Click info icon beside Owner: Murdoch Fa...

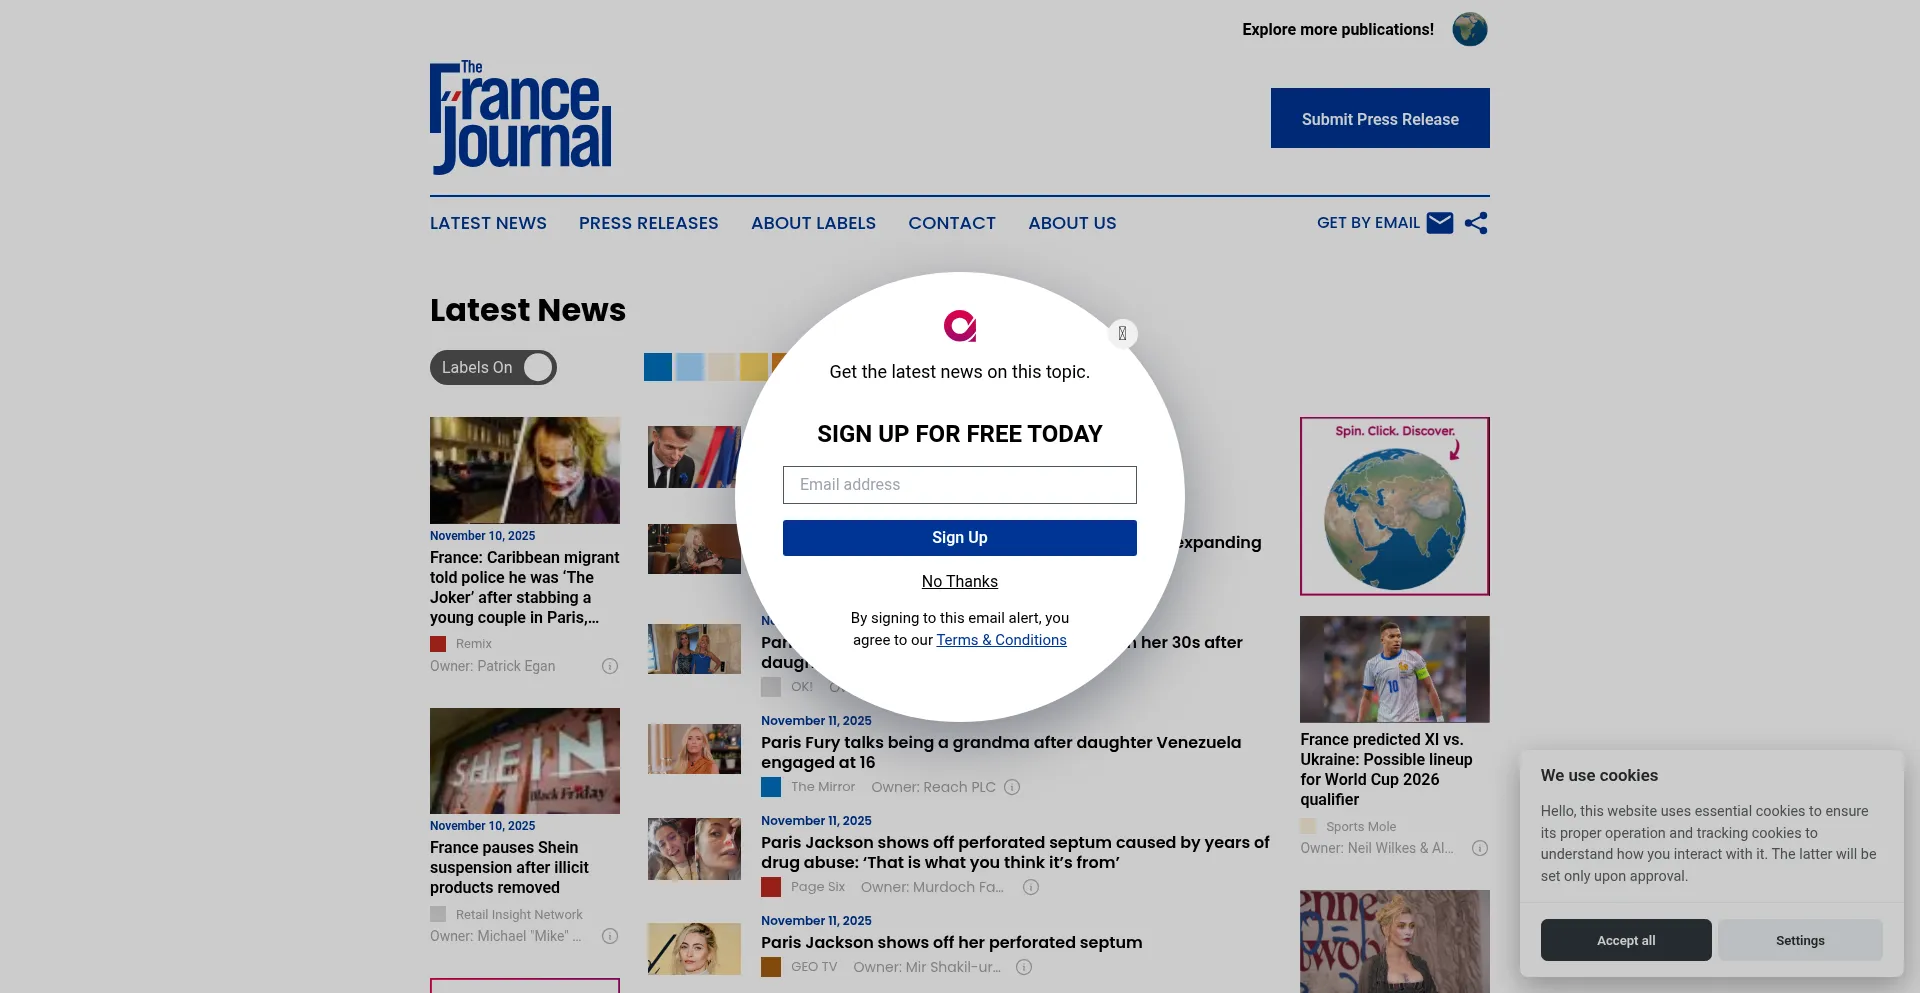point(1031,888)
